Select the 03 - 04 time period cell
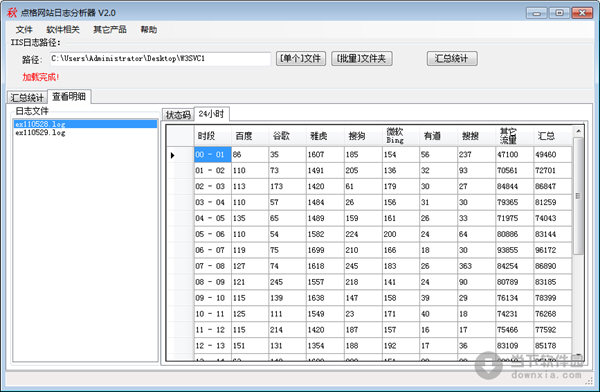Image resolution: width=600 pixels, height=392 pixels. (x=212, y=202)
